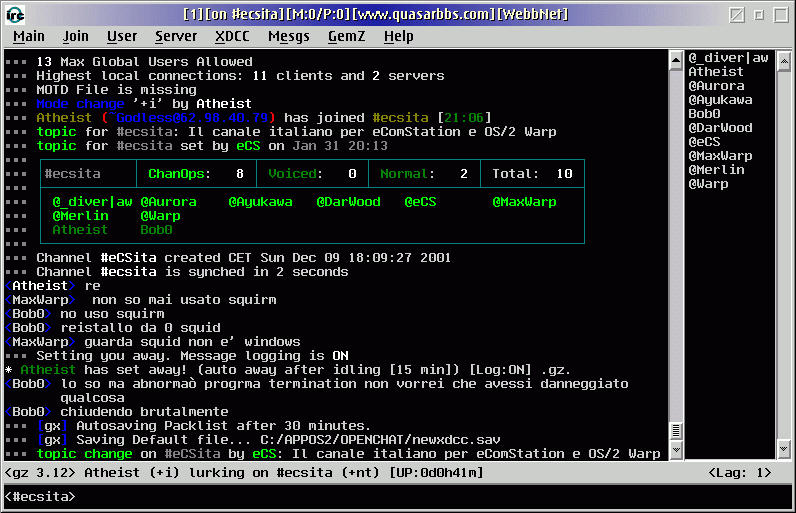The height and width of the screenshot is (513, 796).
Task: Click the title bar diagonal-slash window button
Action: tap(735, 14)
